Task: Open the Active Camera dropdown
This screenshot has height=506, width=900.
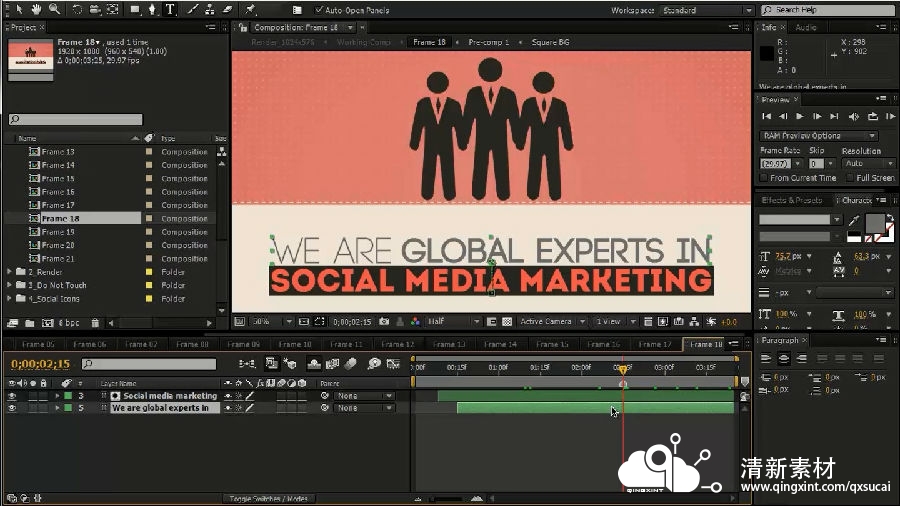Action: coord(552,322)
